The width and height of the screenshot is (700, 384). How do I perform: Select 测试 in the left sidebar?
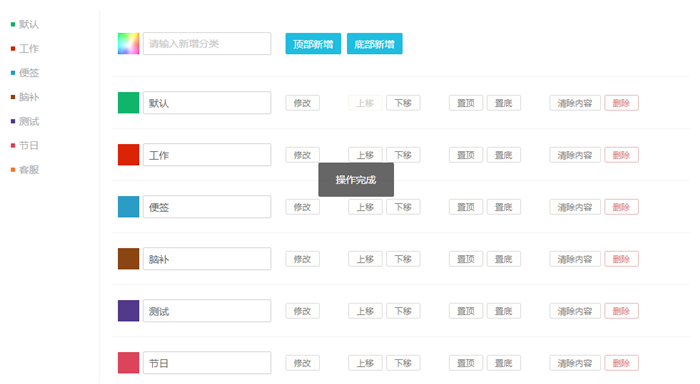click(25, 121)
